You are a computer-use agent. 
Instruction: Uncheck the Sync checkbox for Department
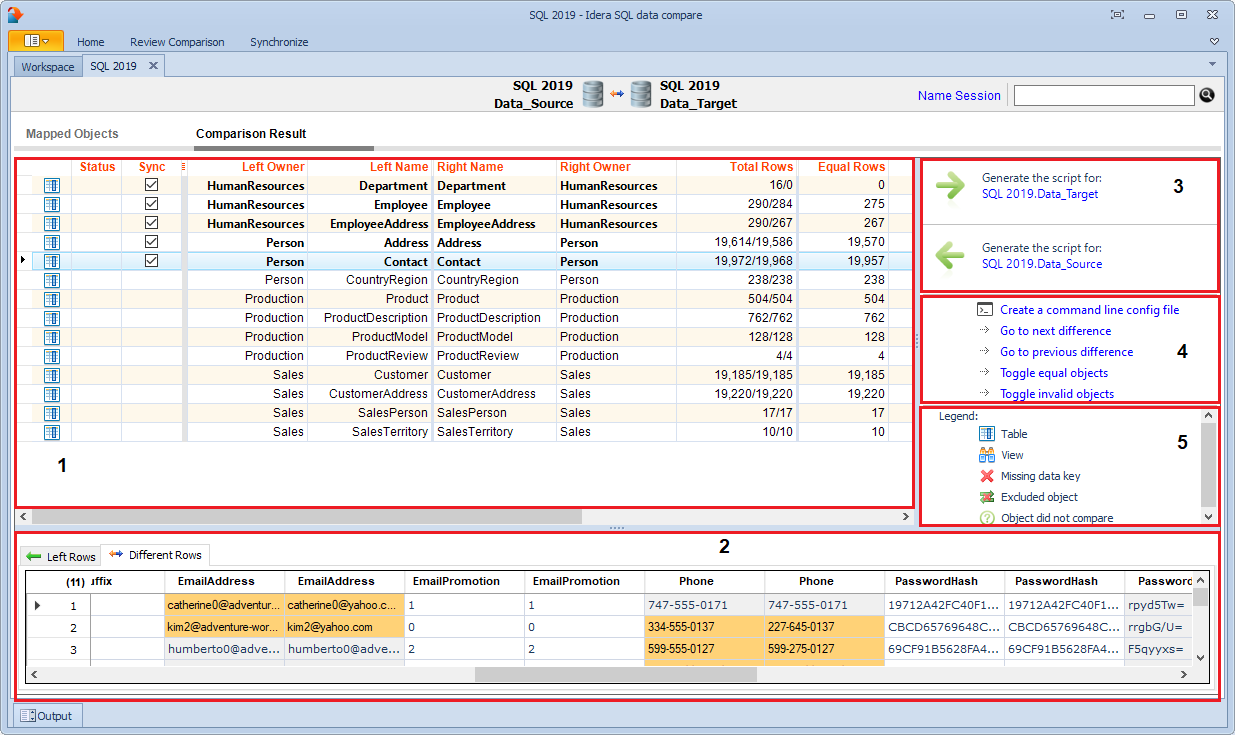(x=152, y=186)
